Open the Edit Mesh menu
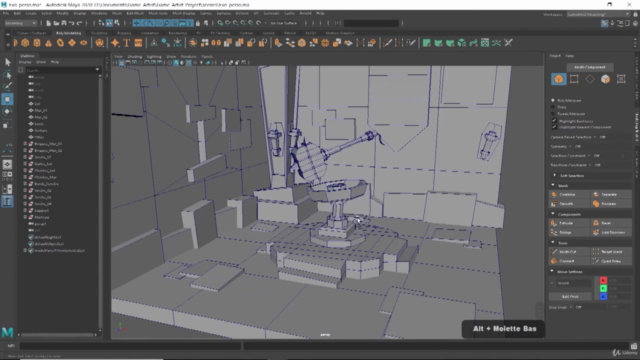 coord(135,13)
